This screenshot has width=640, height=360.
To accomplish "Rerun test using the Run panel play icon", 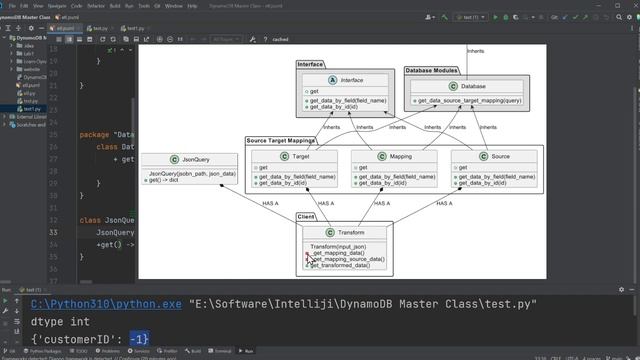I will (x=5, y=301).
